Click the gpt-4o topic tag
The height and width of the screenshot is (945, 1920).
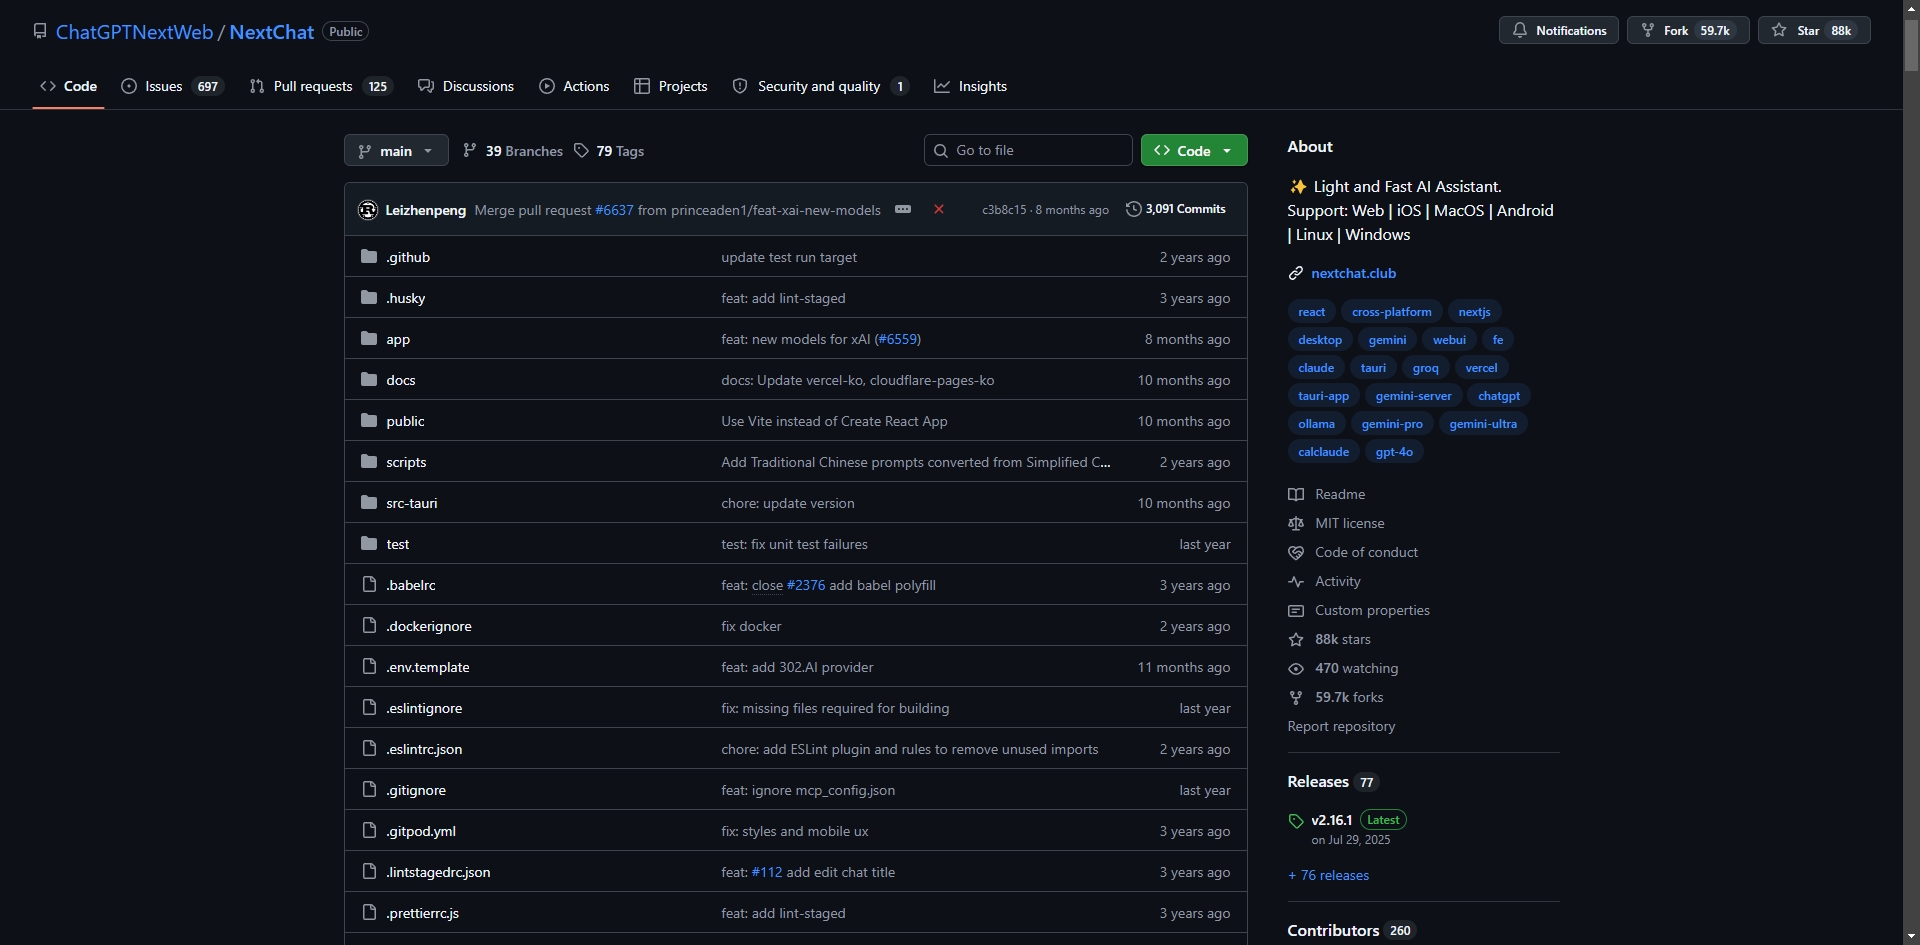[x=1394, y=452]
